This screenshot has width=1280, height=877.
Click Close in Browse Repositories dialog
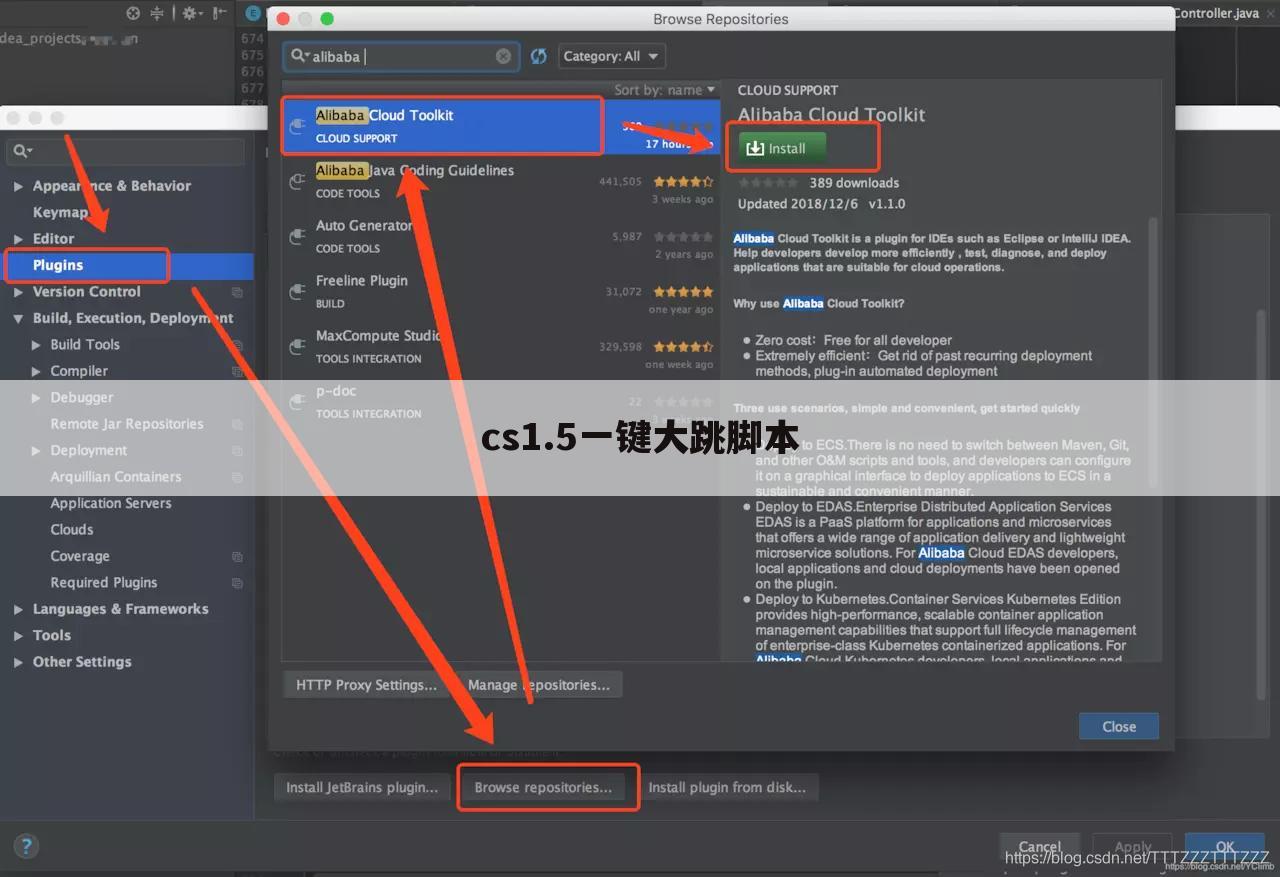click(x=1119, y=727)
